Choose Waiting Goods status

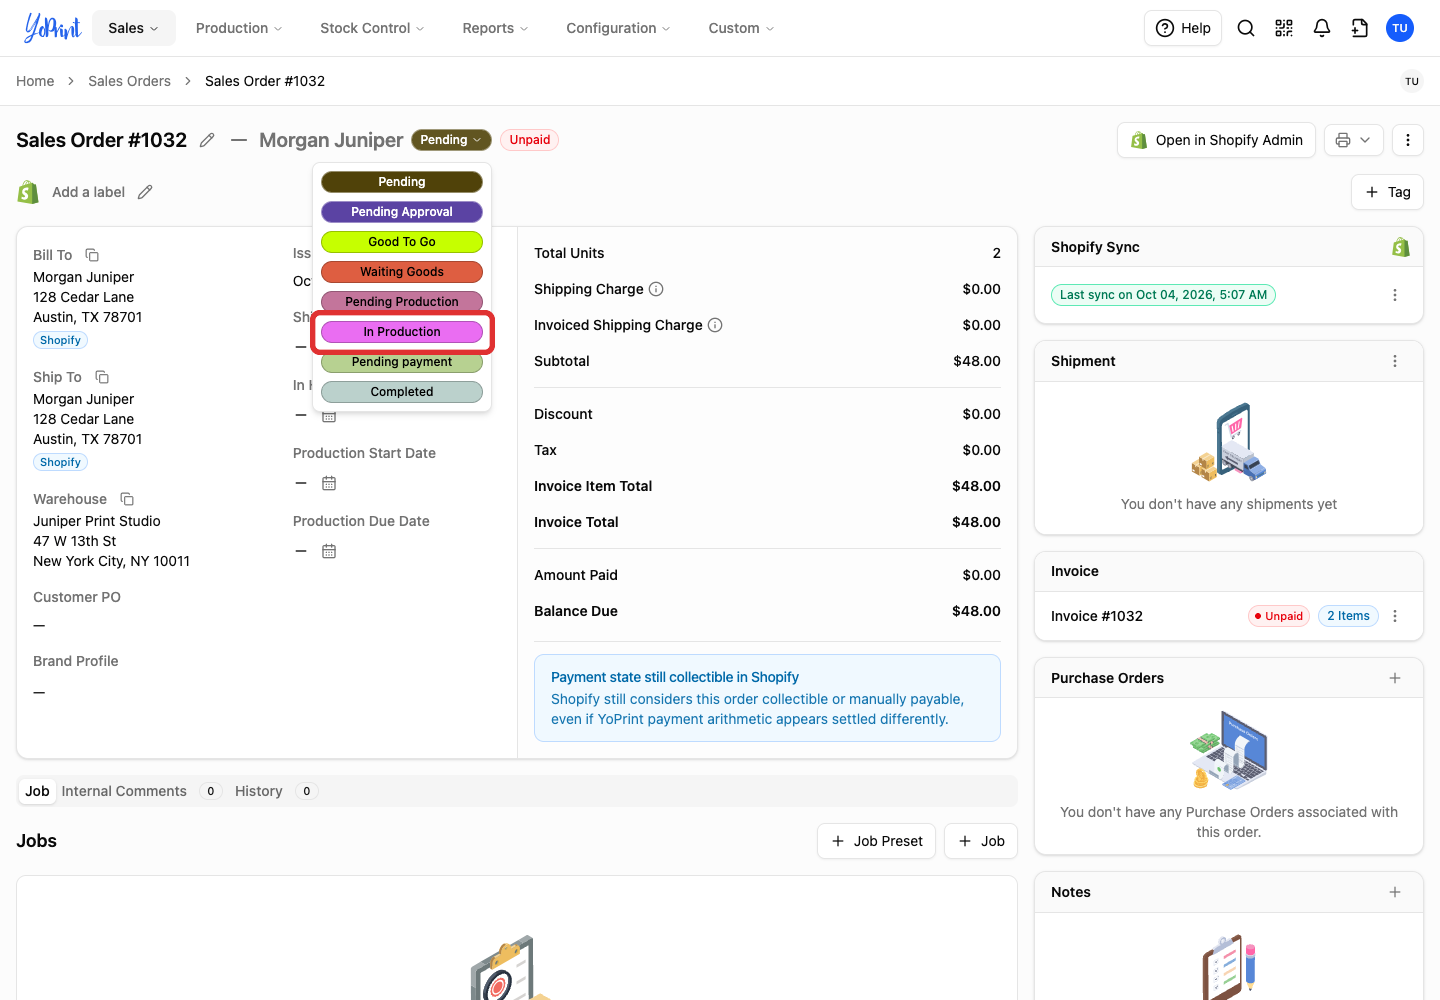coord(402,272)
